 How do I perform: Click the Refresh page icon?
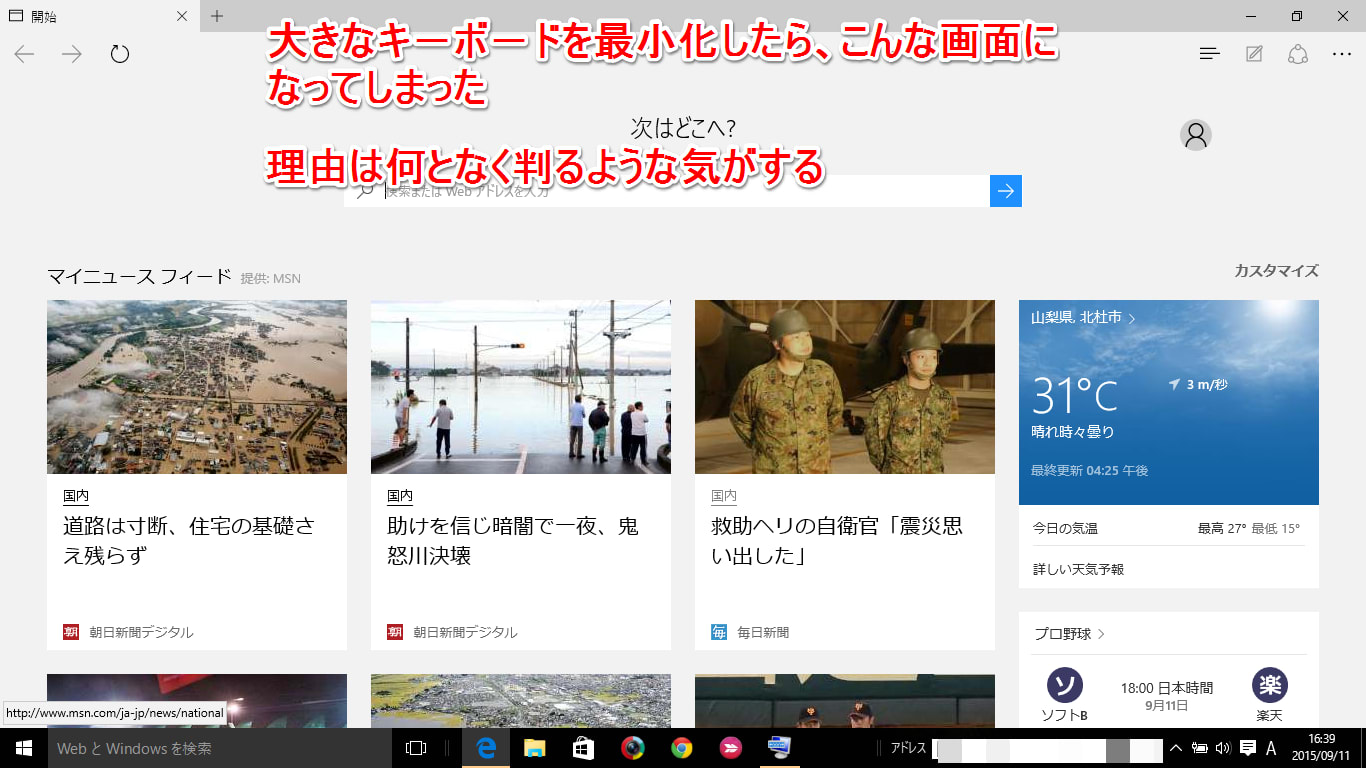120,54
